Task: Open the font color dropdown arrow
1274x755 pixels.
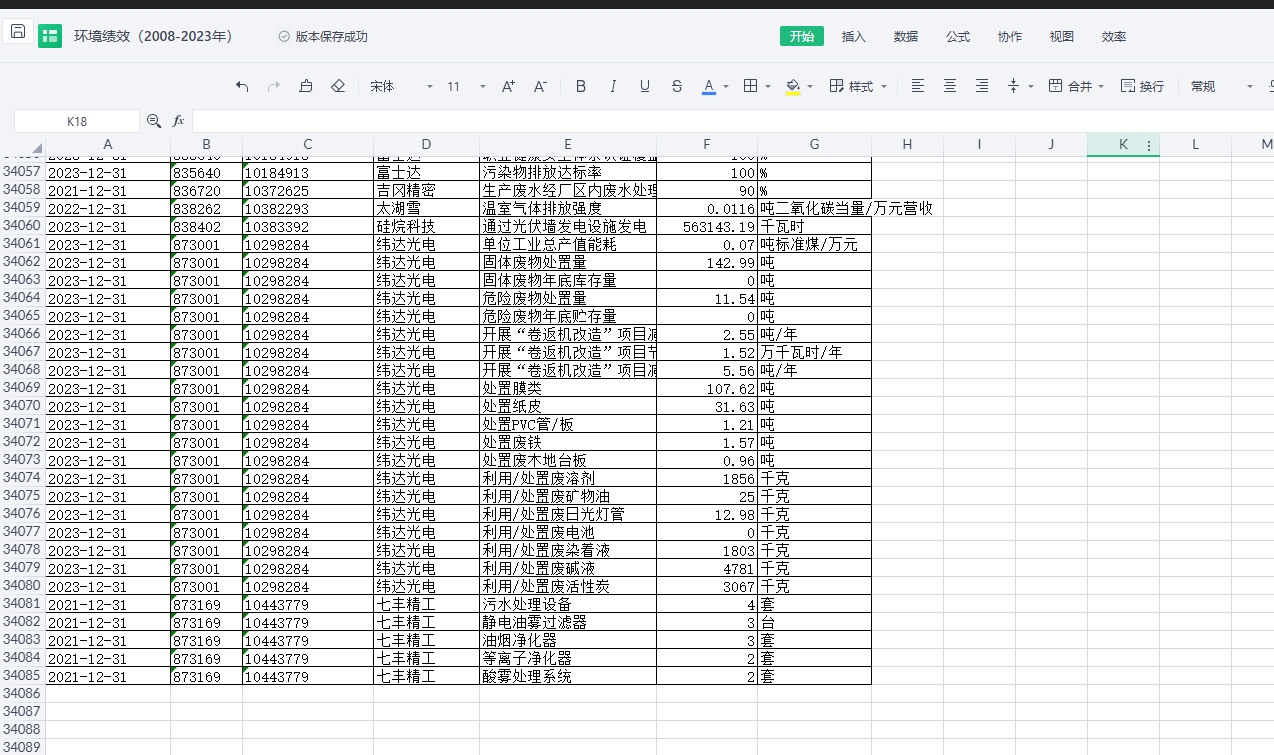Action: pyautogui.click(x=726, y=87)
